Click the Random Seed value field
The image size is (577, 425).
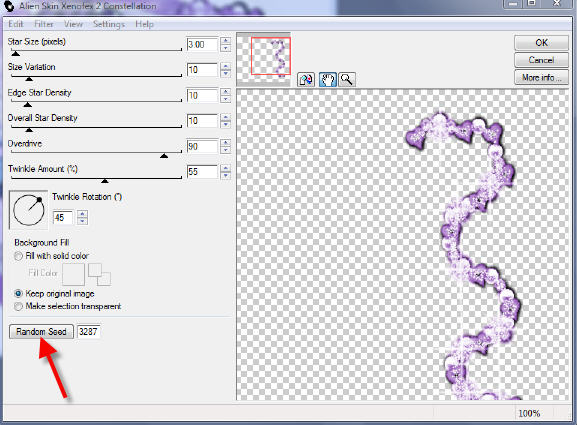[88, 332]
